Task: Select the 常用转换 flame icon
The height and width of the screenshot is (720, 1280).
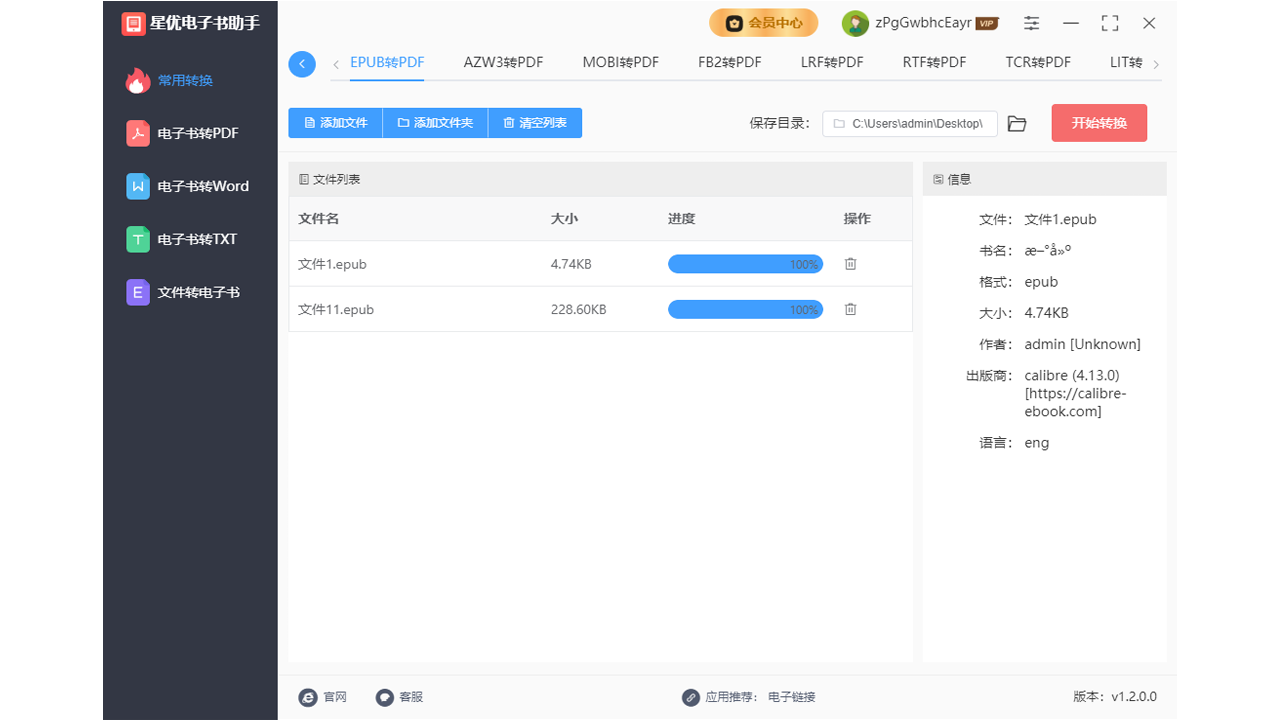Action: 137,80
